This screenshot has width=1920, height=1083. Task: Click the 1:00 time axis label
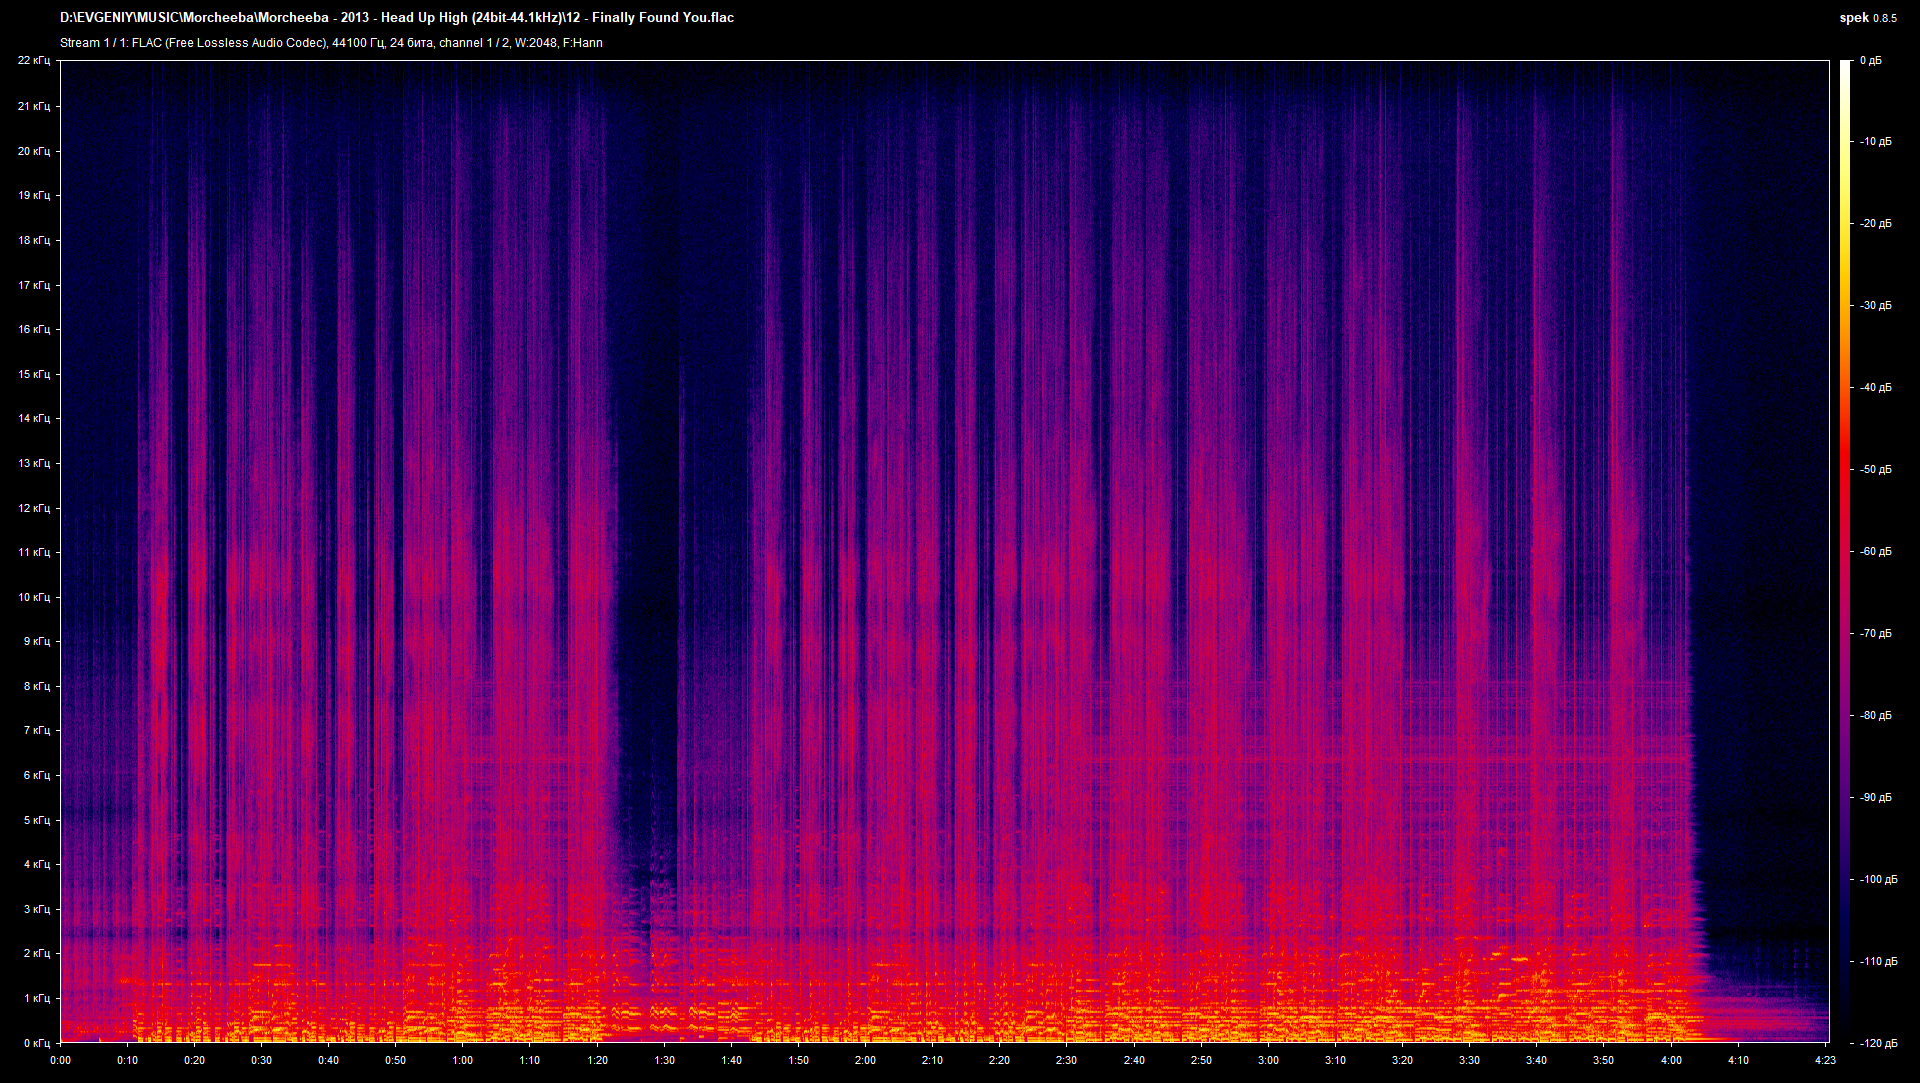462,1061
